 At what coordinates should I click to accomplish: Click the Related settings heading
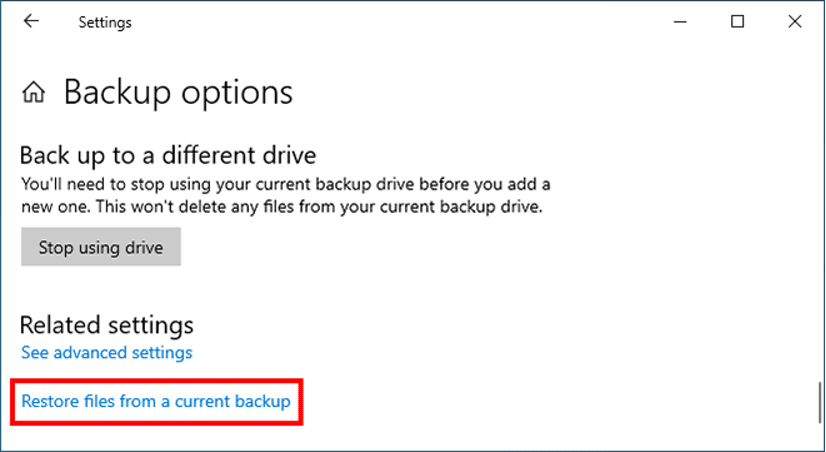[x=107, y=325]
